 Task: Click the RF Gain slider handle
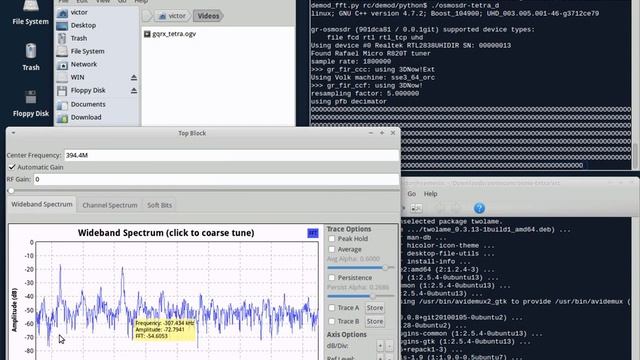pyautogui.click(x=11, y=191)
